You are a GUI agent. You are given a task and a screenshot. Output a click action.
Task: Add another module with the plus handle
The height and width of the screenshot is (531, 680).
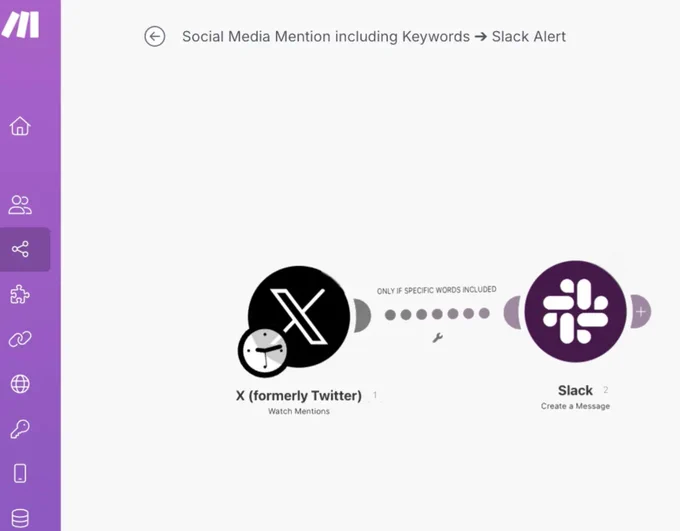tap(641, 311)
